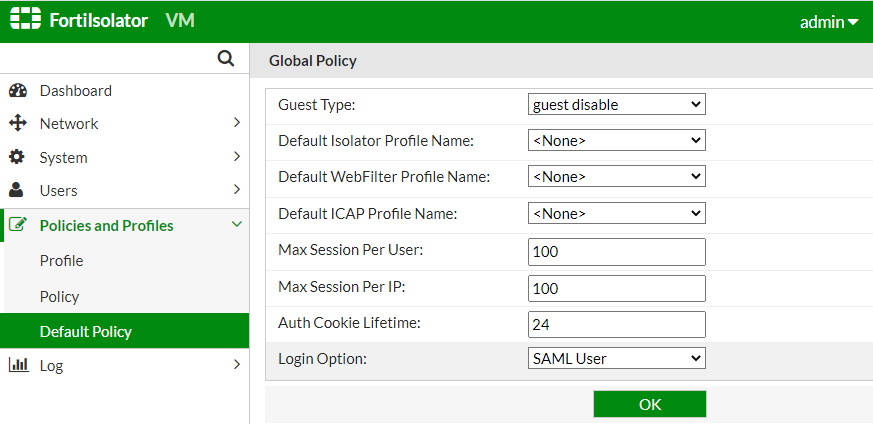Click the Global Policy heading
Screen dimensions: 873x424
click(312, 61)
